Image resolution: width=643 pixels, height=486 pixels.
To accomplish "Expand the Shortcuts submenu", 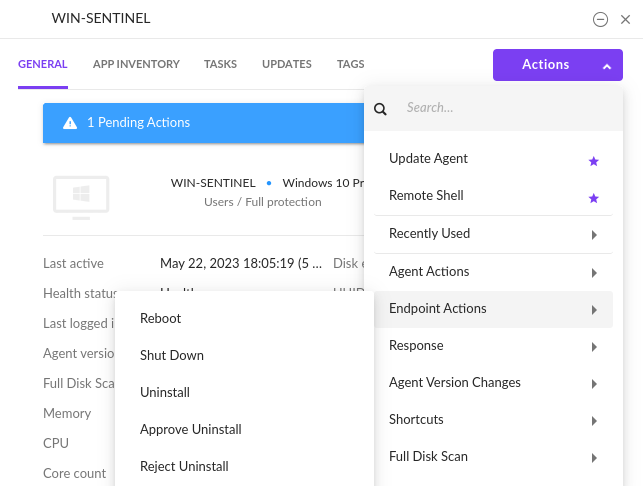I will click(493, 420).
